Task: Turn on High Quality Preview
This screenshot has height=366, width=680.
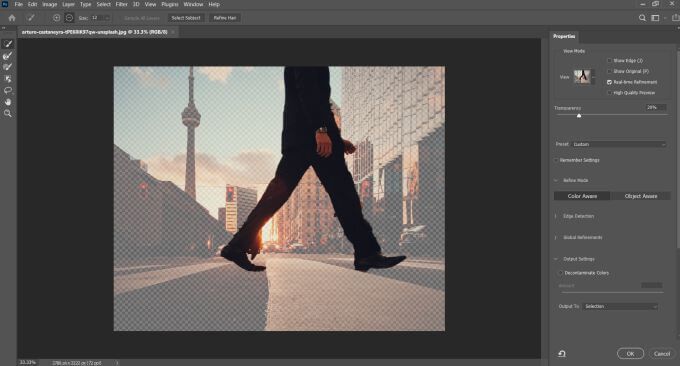Action: pyautogui.click(x=609, y=93)
